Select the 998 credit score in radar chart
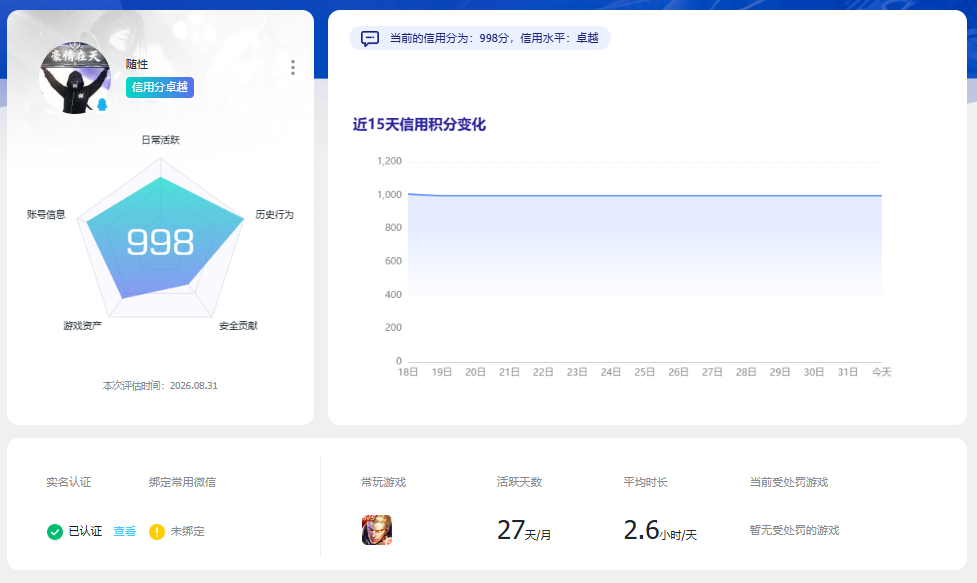This screenshot has height=583, width=977. coord(160,242)
